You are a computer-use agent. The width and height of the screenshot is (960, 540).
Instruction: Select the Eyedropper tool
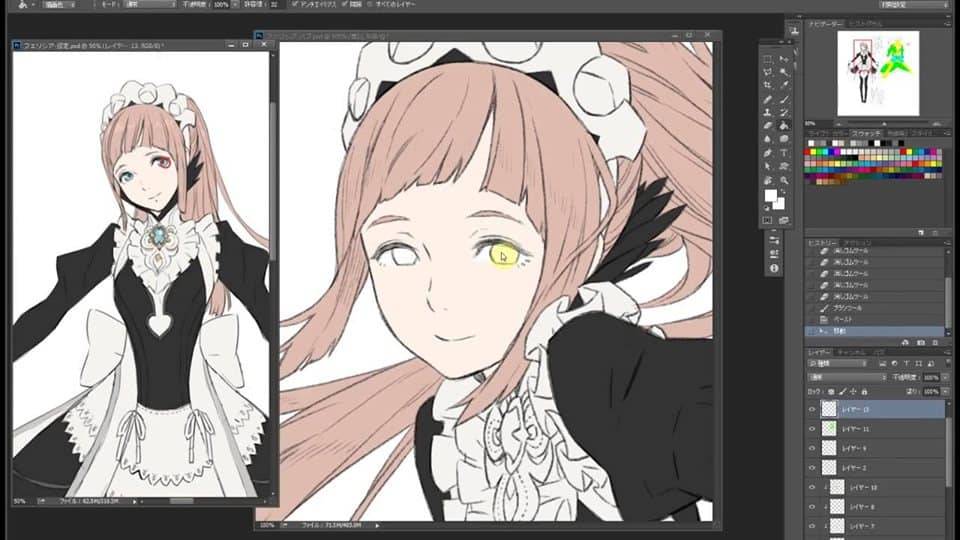pyautogui.click(x=784, y=86)
